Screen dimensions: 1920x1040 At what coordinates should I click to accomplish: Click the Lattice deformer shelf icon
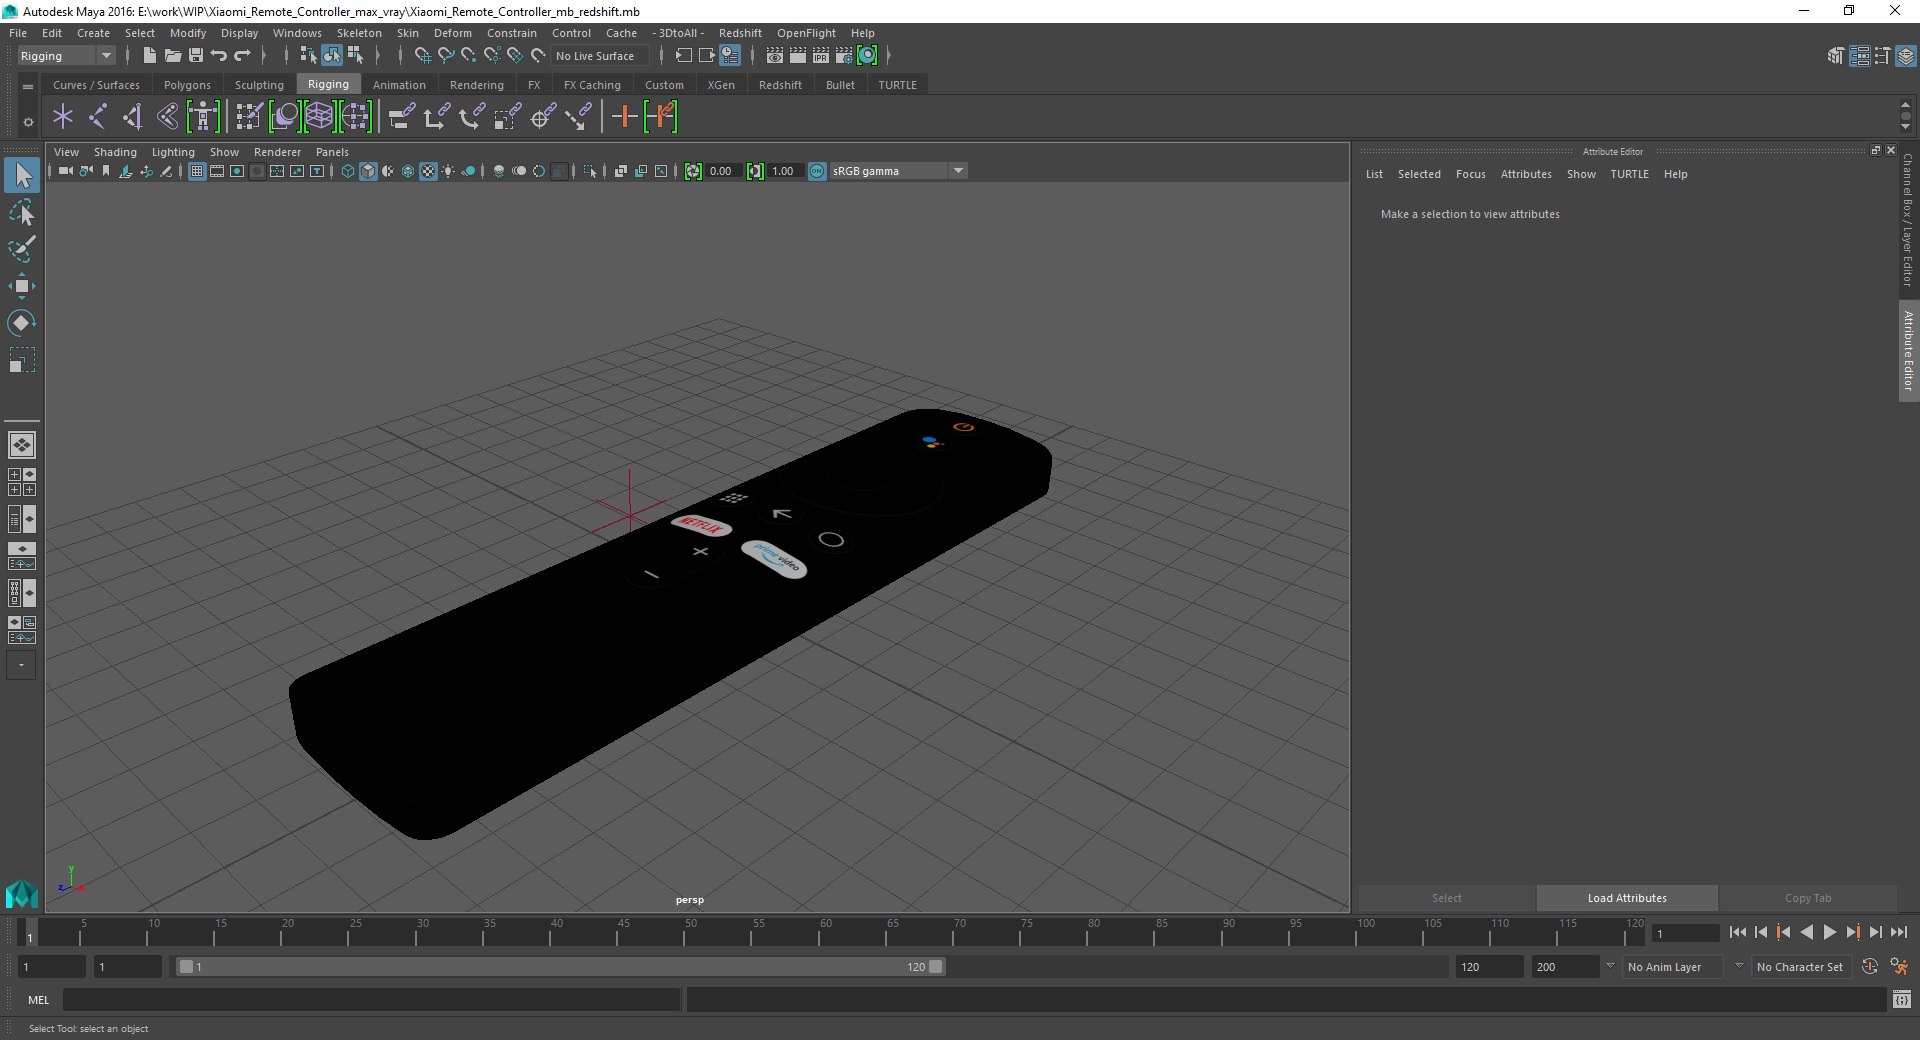pyautogui.click(x=319, y=117)
